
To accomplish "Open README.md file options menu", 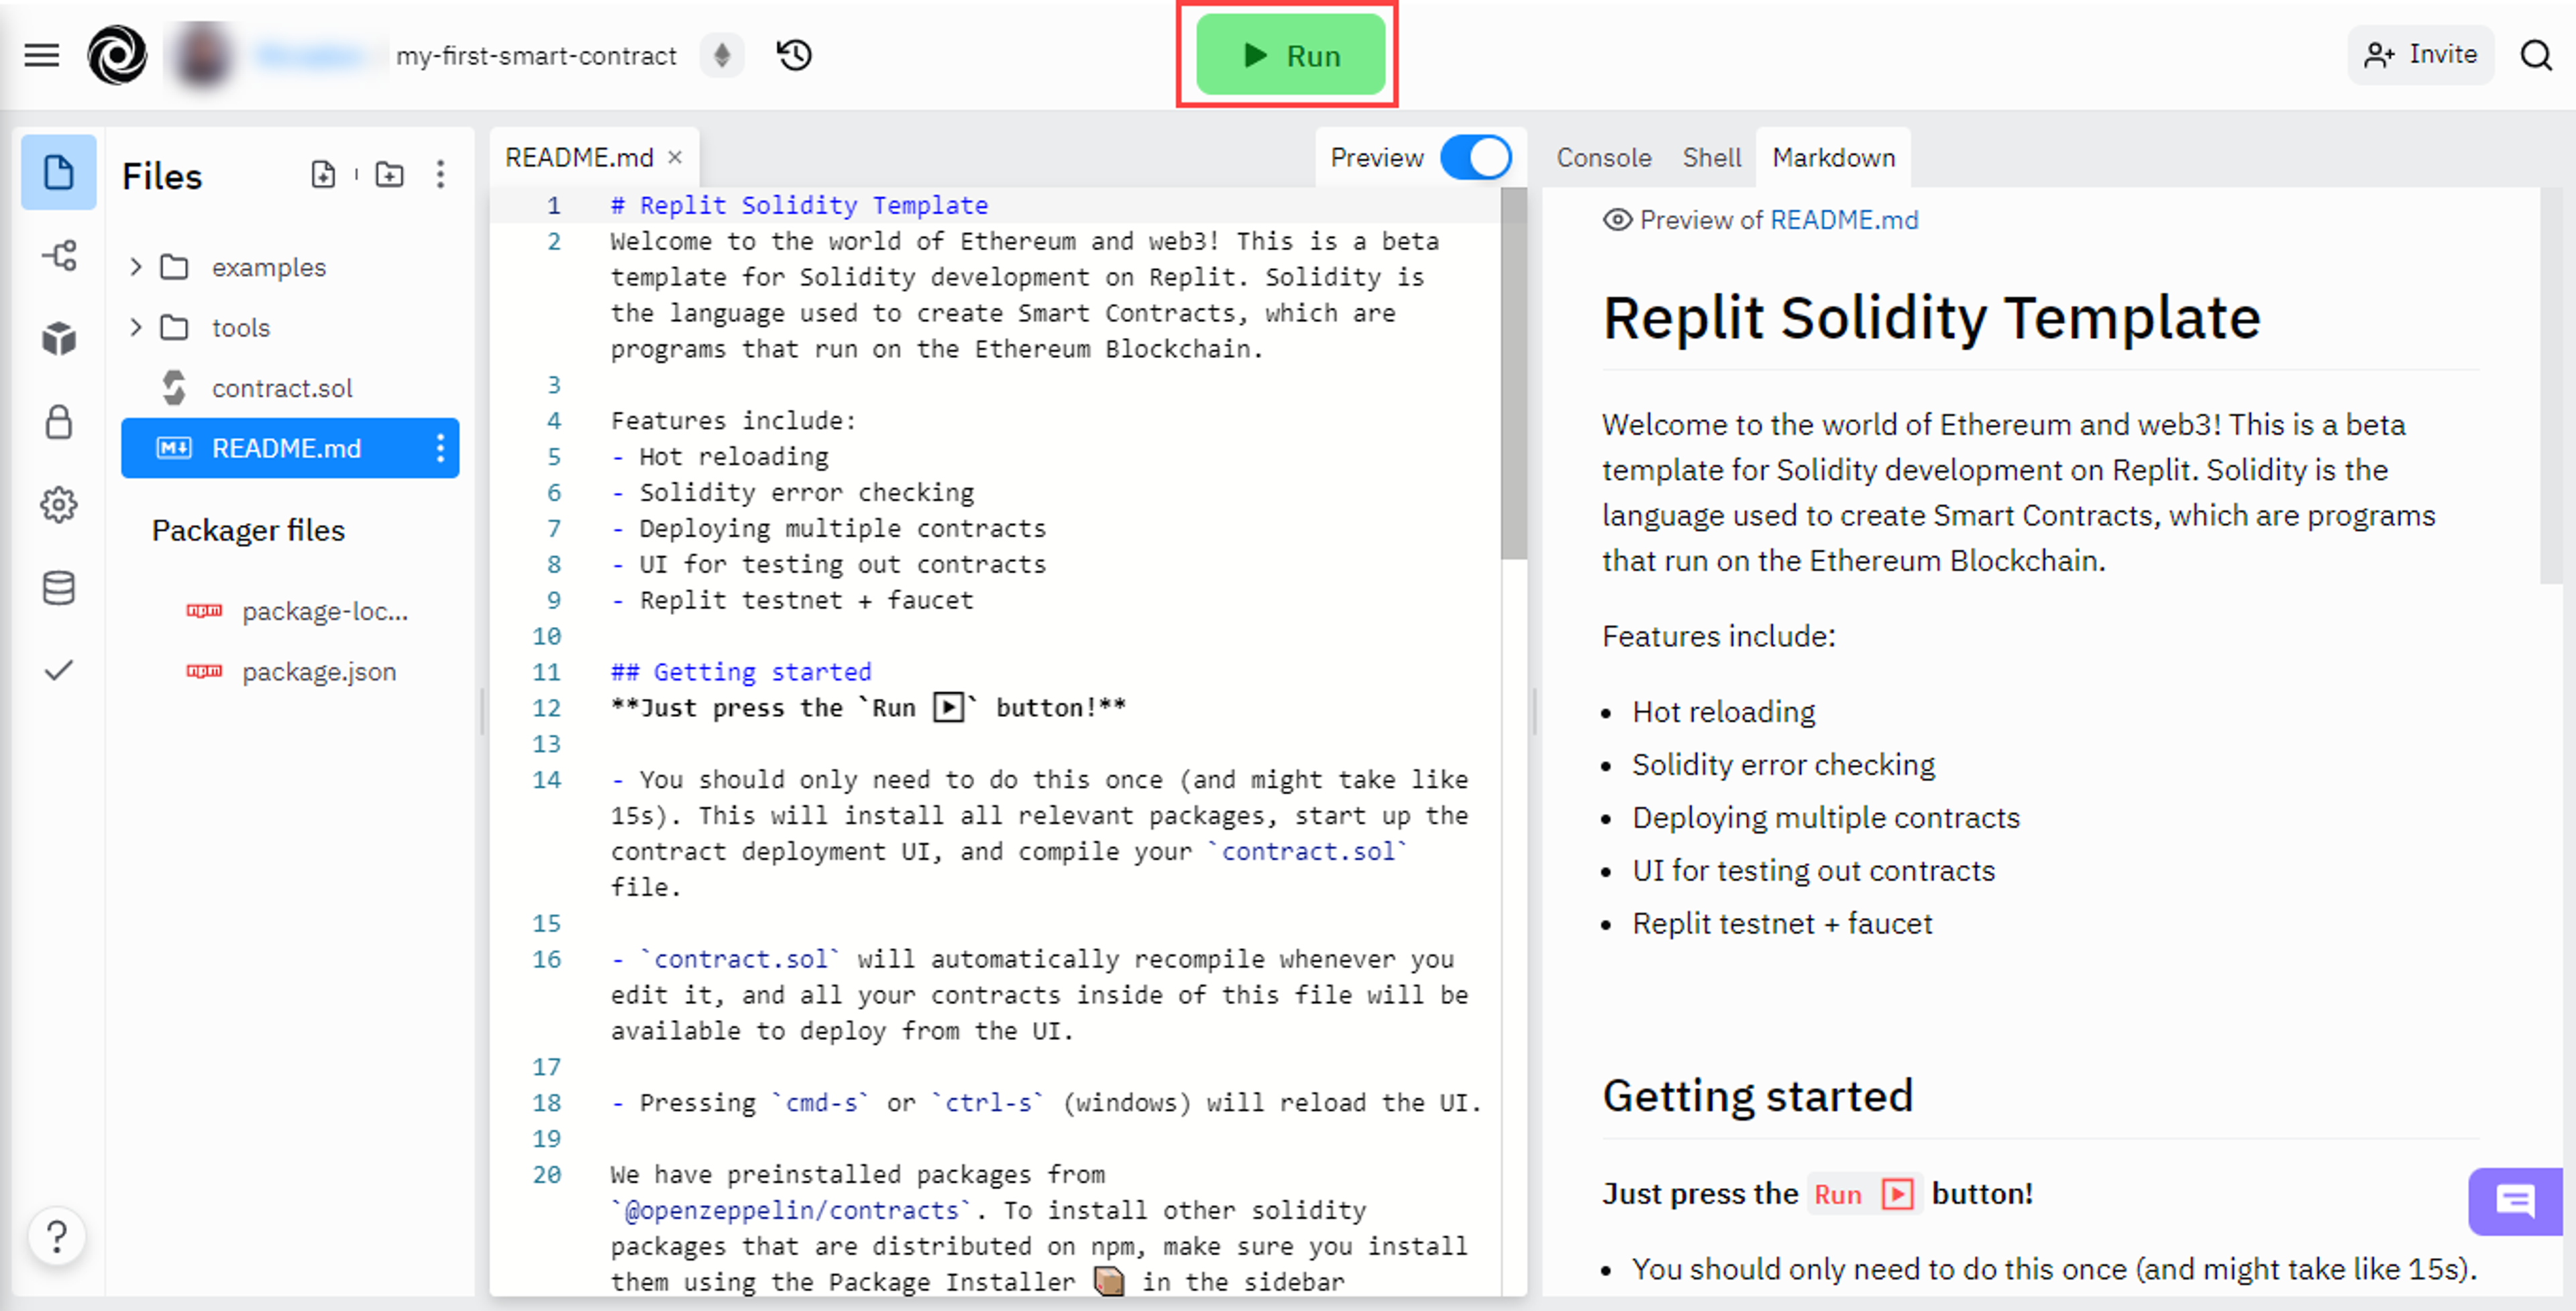I will coord(440,448).
